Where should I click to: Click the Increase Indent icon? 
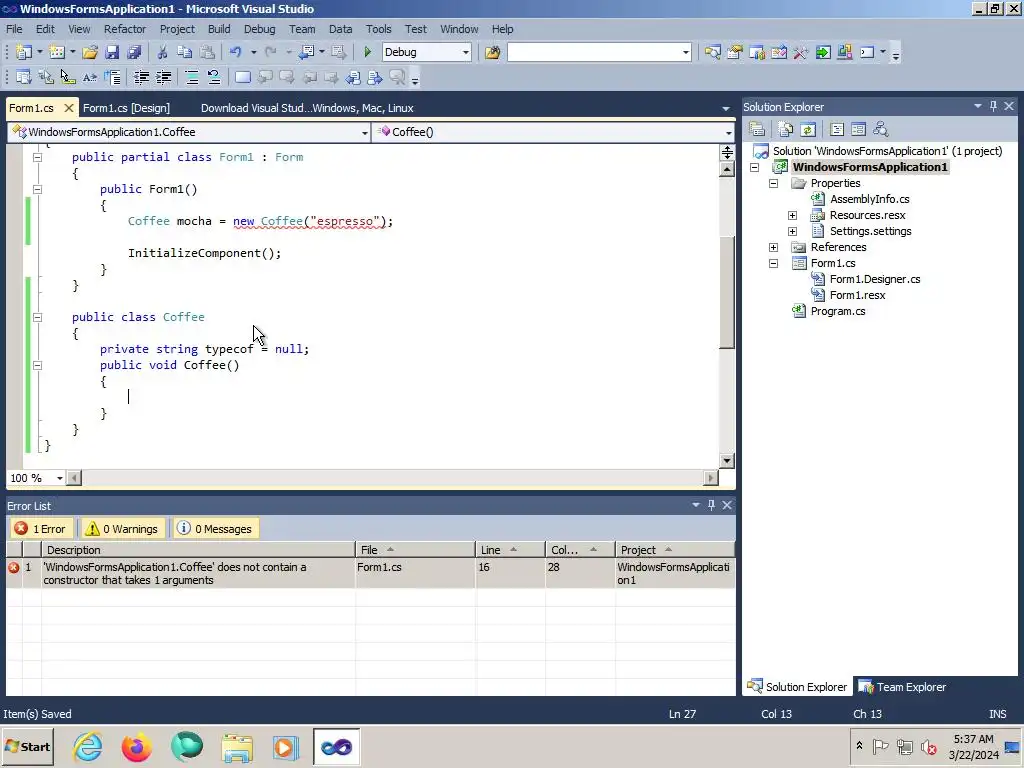point(163,78)
